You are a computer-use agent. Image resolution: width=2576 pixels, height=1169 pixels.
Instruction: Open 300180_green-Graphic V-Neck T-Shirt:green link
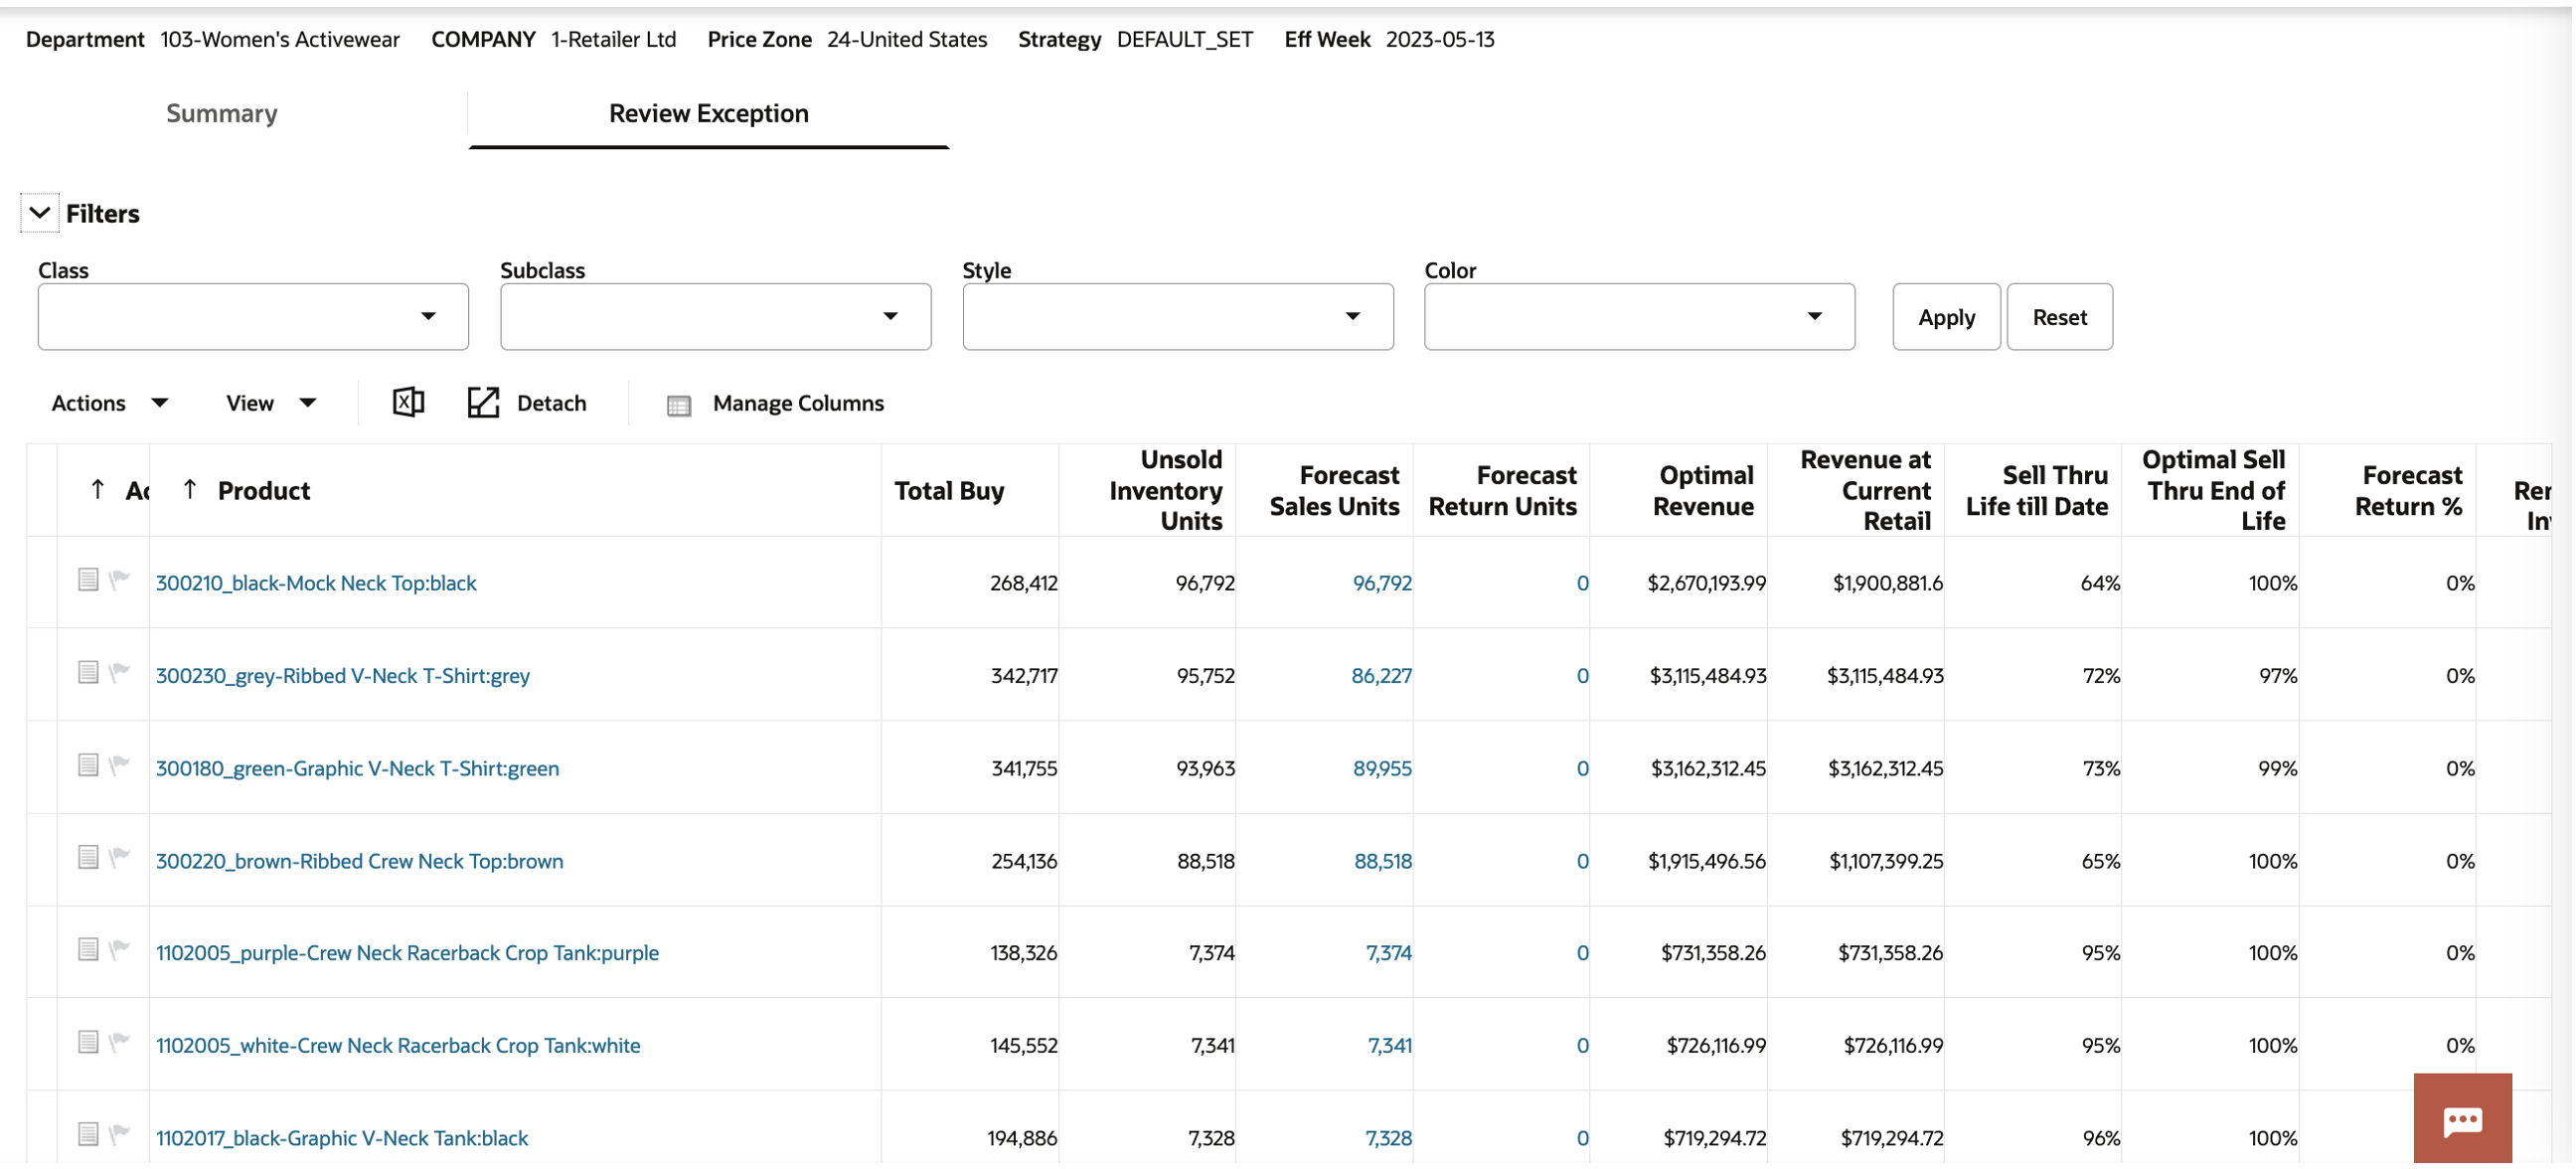click(x=357, y=769)
